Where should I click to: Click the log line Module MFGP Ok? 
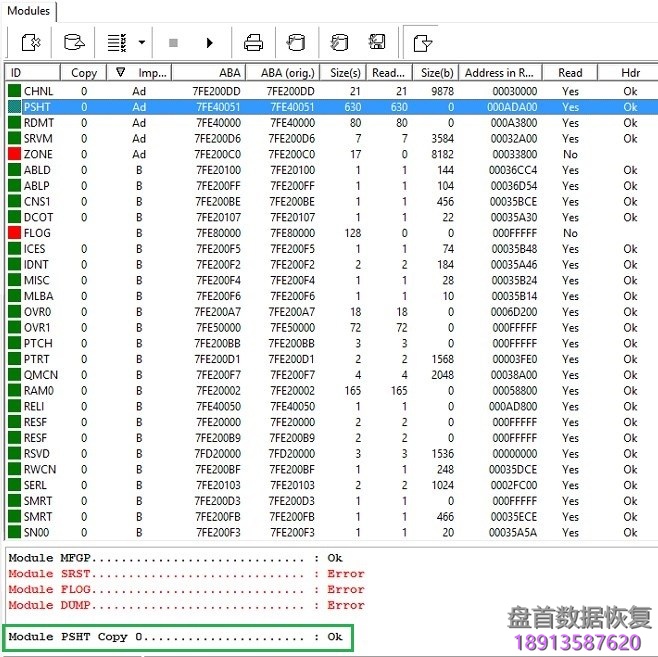175,558
